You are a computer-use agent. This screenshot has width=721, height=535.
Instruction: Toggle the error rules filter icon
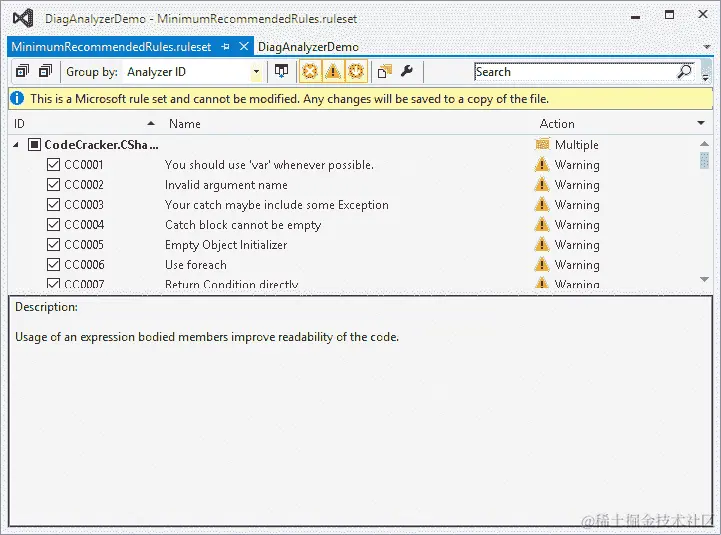[x=310, y=71]
